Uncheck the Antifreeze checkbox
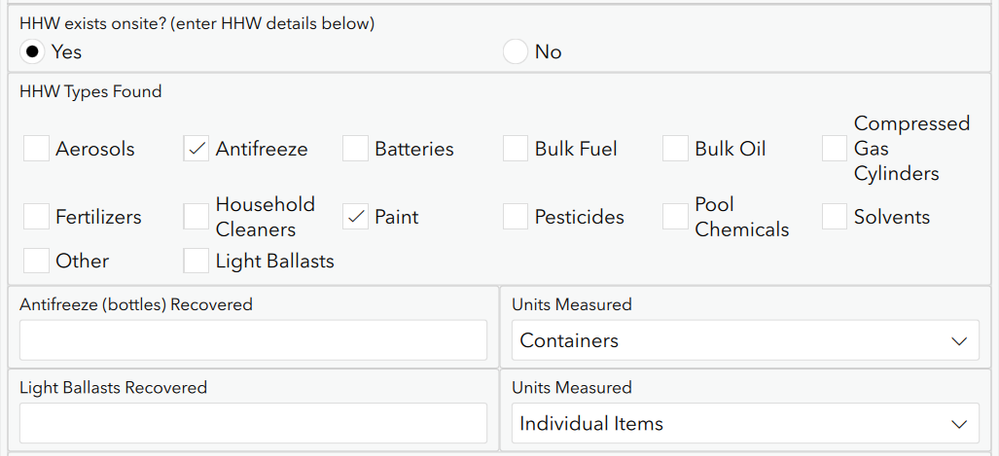 point(197,149)
